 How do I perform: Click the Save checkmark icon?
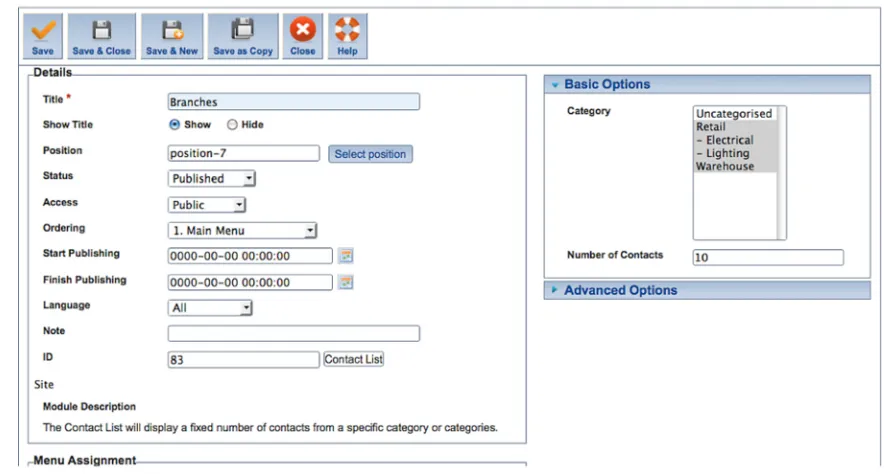point(43,30)
